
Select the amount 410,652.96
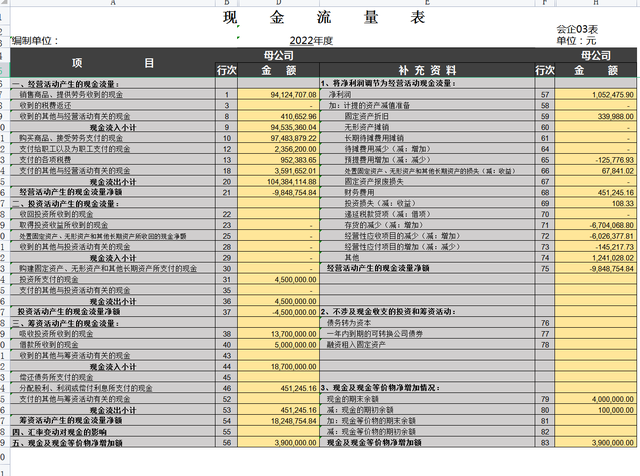(298, 116)
